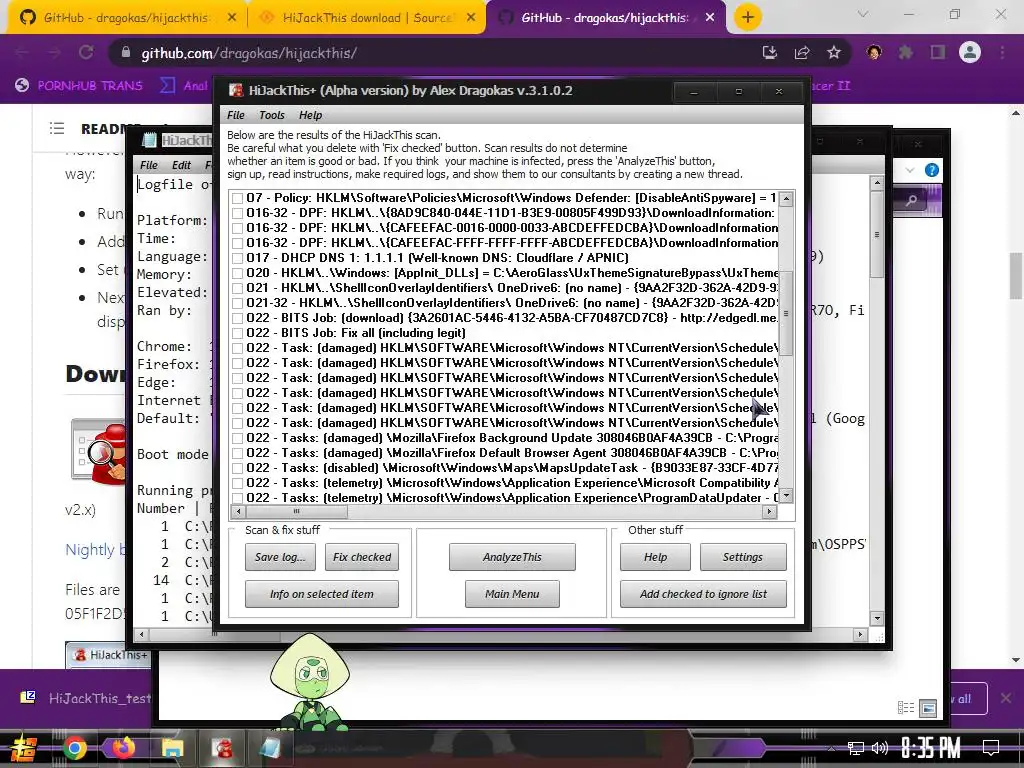Close the downloads bar at the bottom

(1006, 698)
